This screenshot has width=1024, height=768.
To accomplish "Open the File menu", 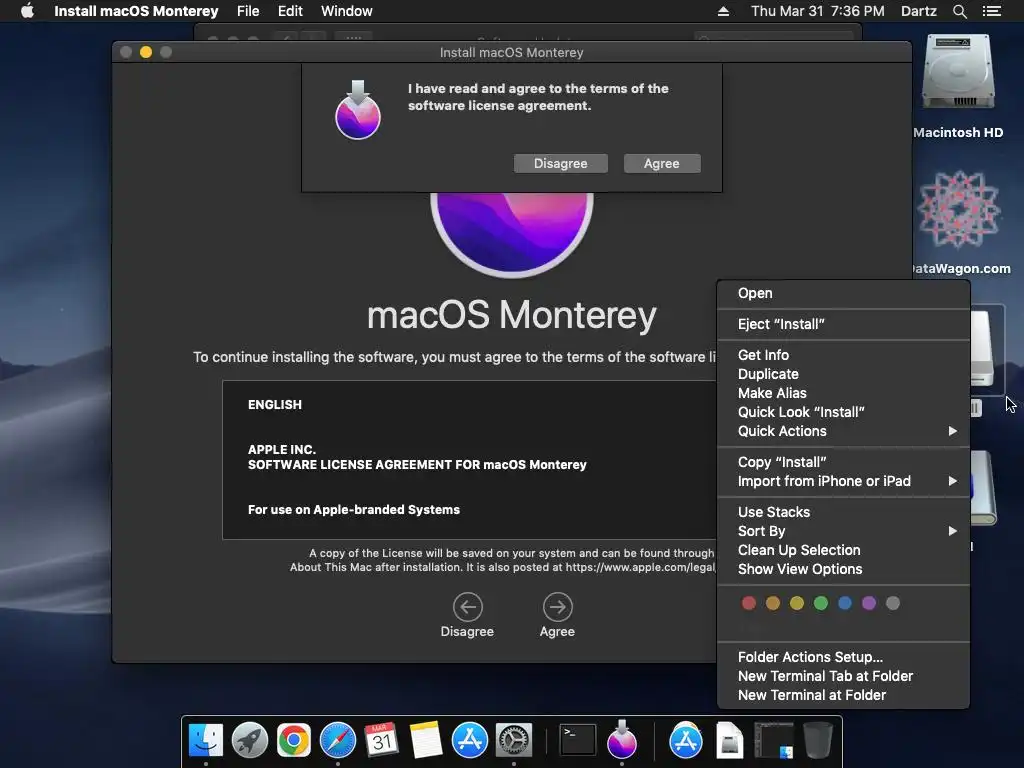I will pos(248,11).
